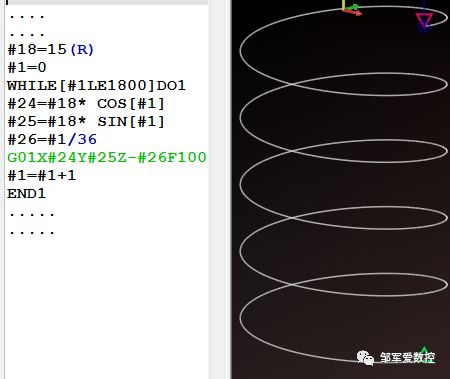Click the "#1=#1+1" increment line
The height and width of the screenshot is (379, 450).
click(x=42, y=175)
